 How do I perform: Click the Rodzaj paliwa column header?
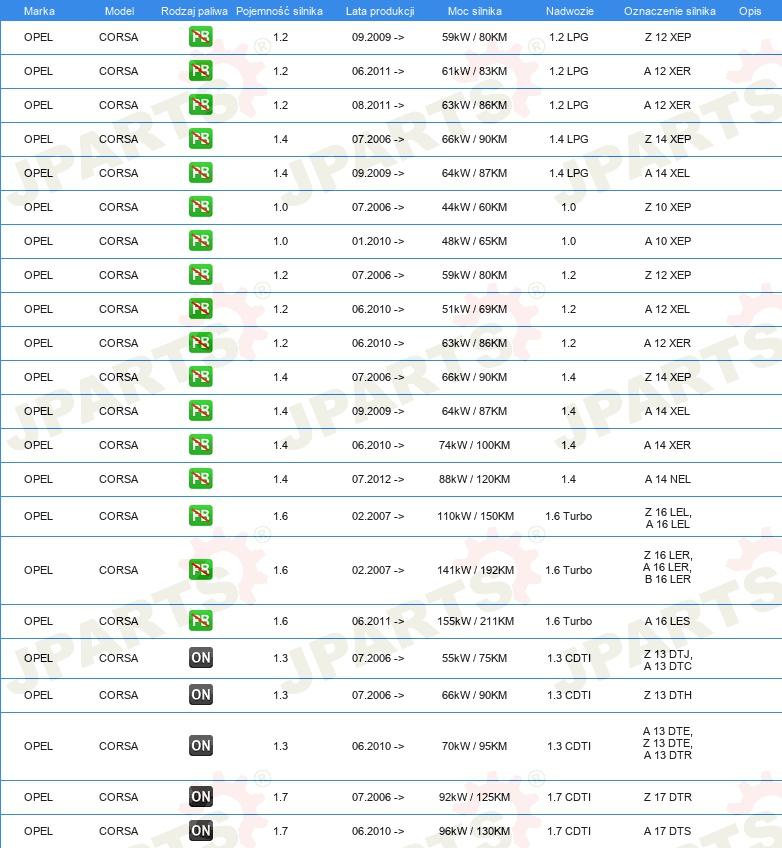194,11
